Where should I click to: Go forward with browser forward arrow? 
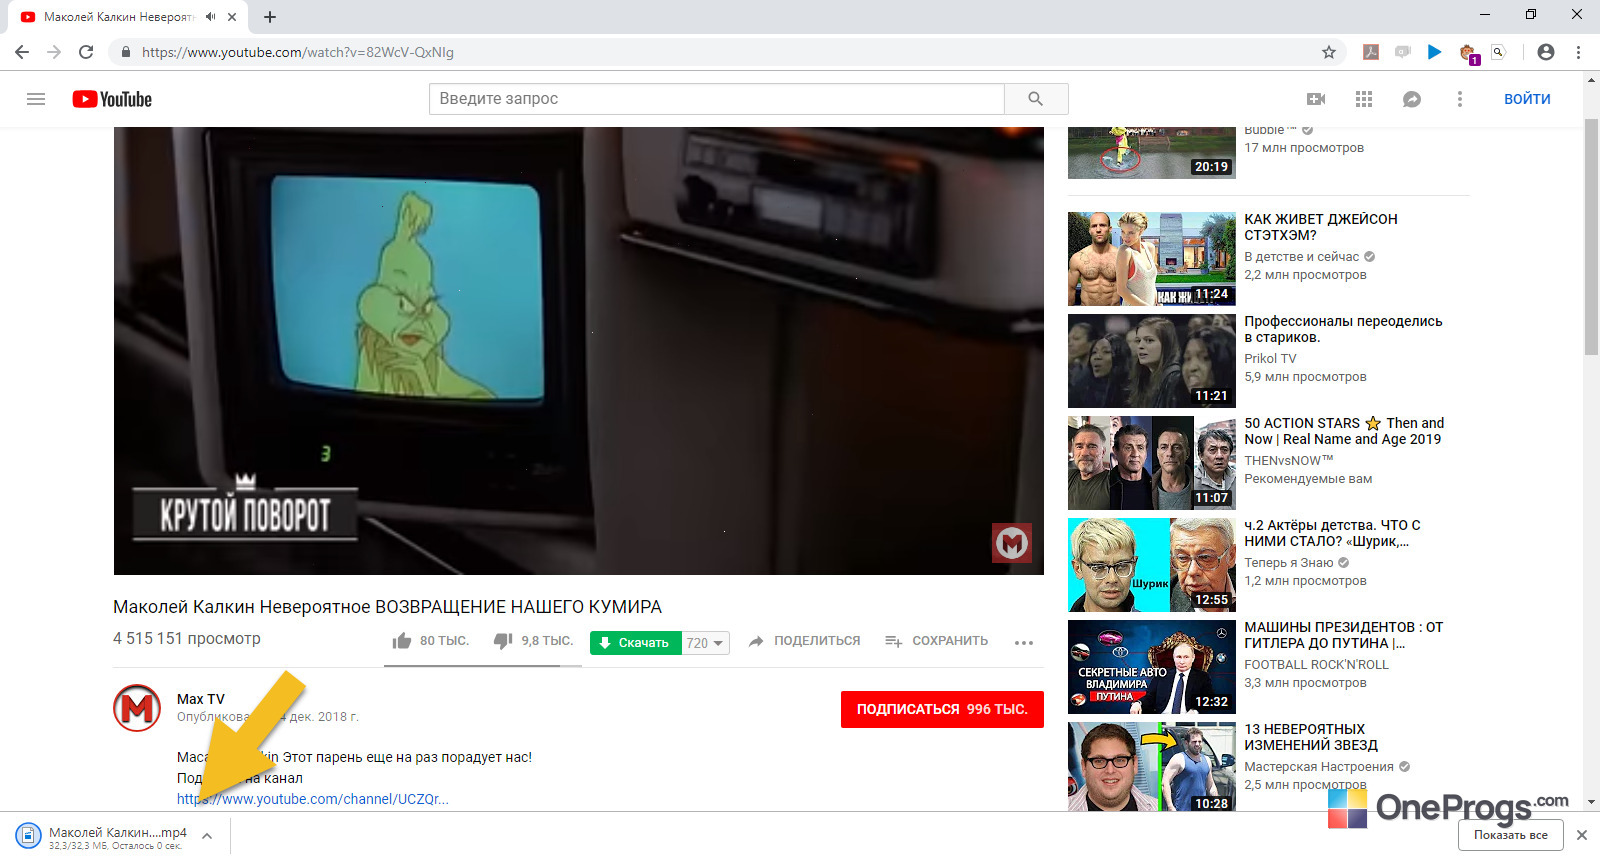pyautogui.click(x=54, y=52)
